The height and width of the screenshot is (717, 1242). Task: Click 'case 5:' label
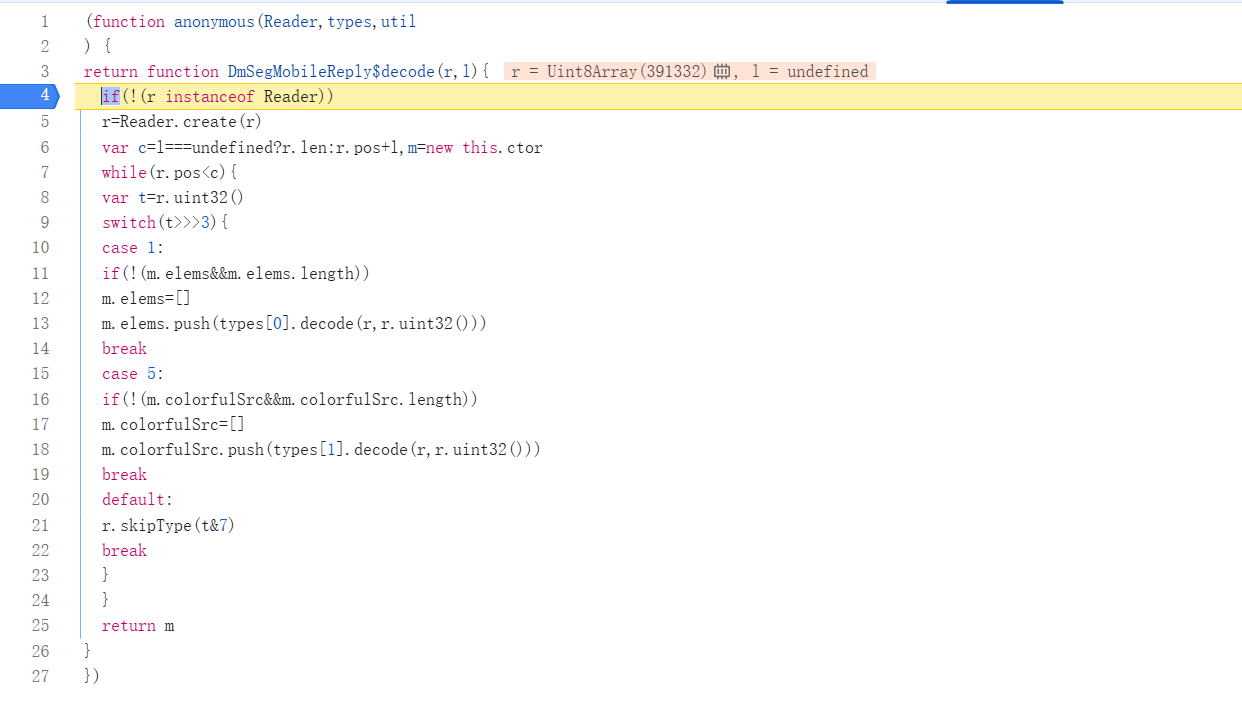click(x=132, y=374)
